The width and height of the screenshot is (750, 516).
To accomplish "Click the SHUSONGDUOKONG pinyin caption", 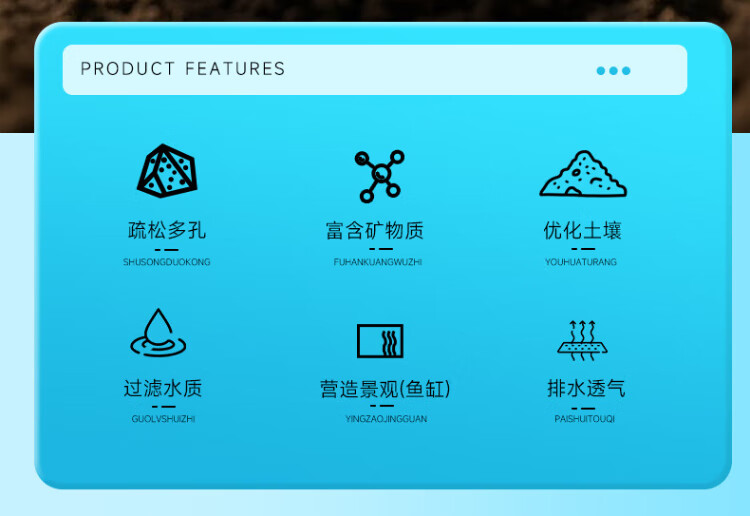I will tap(166, 262).
